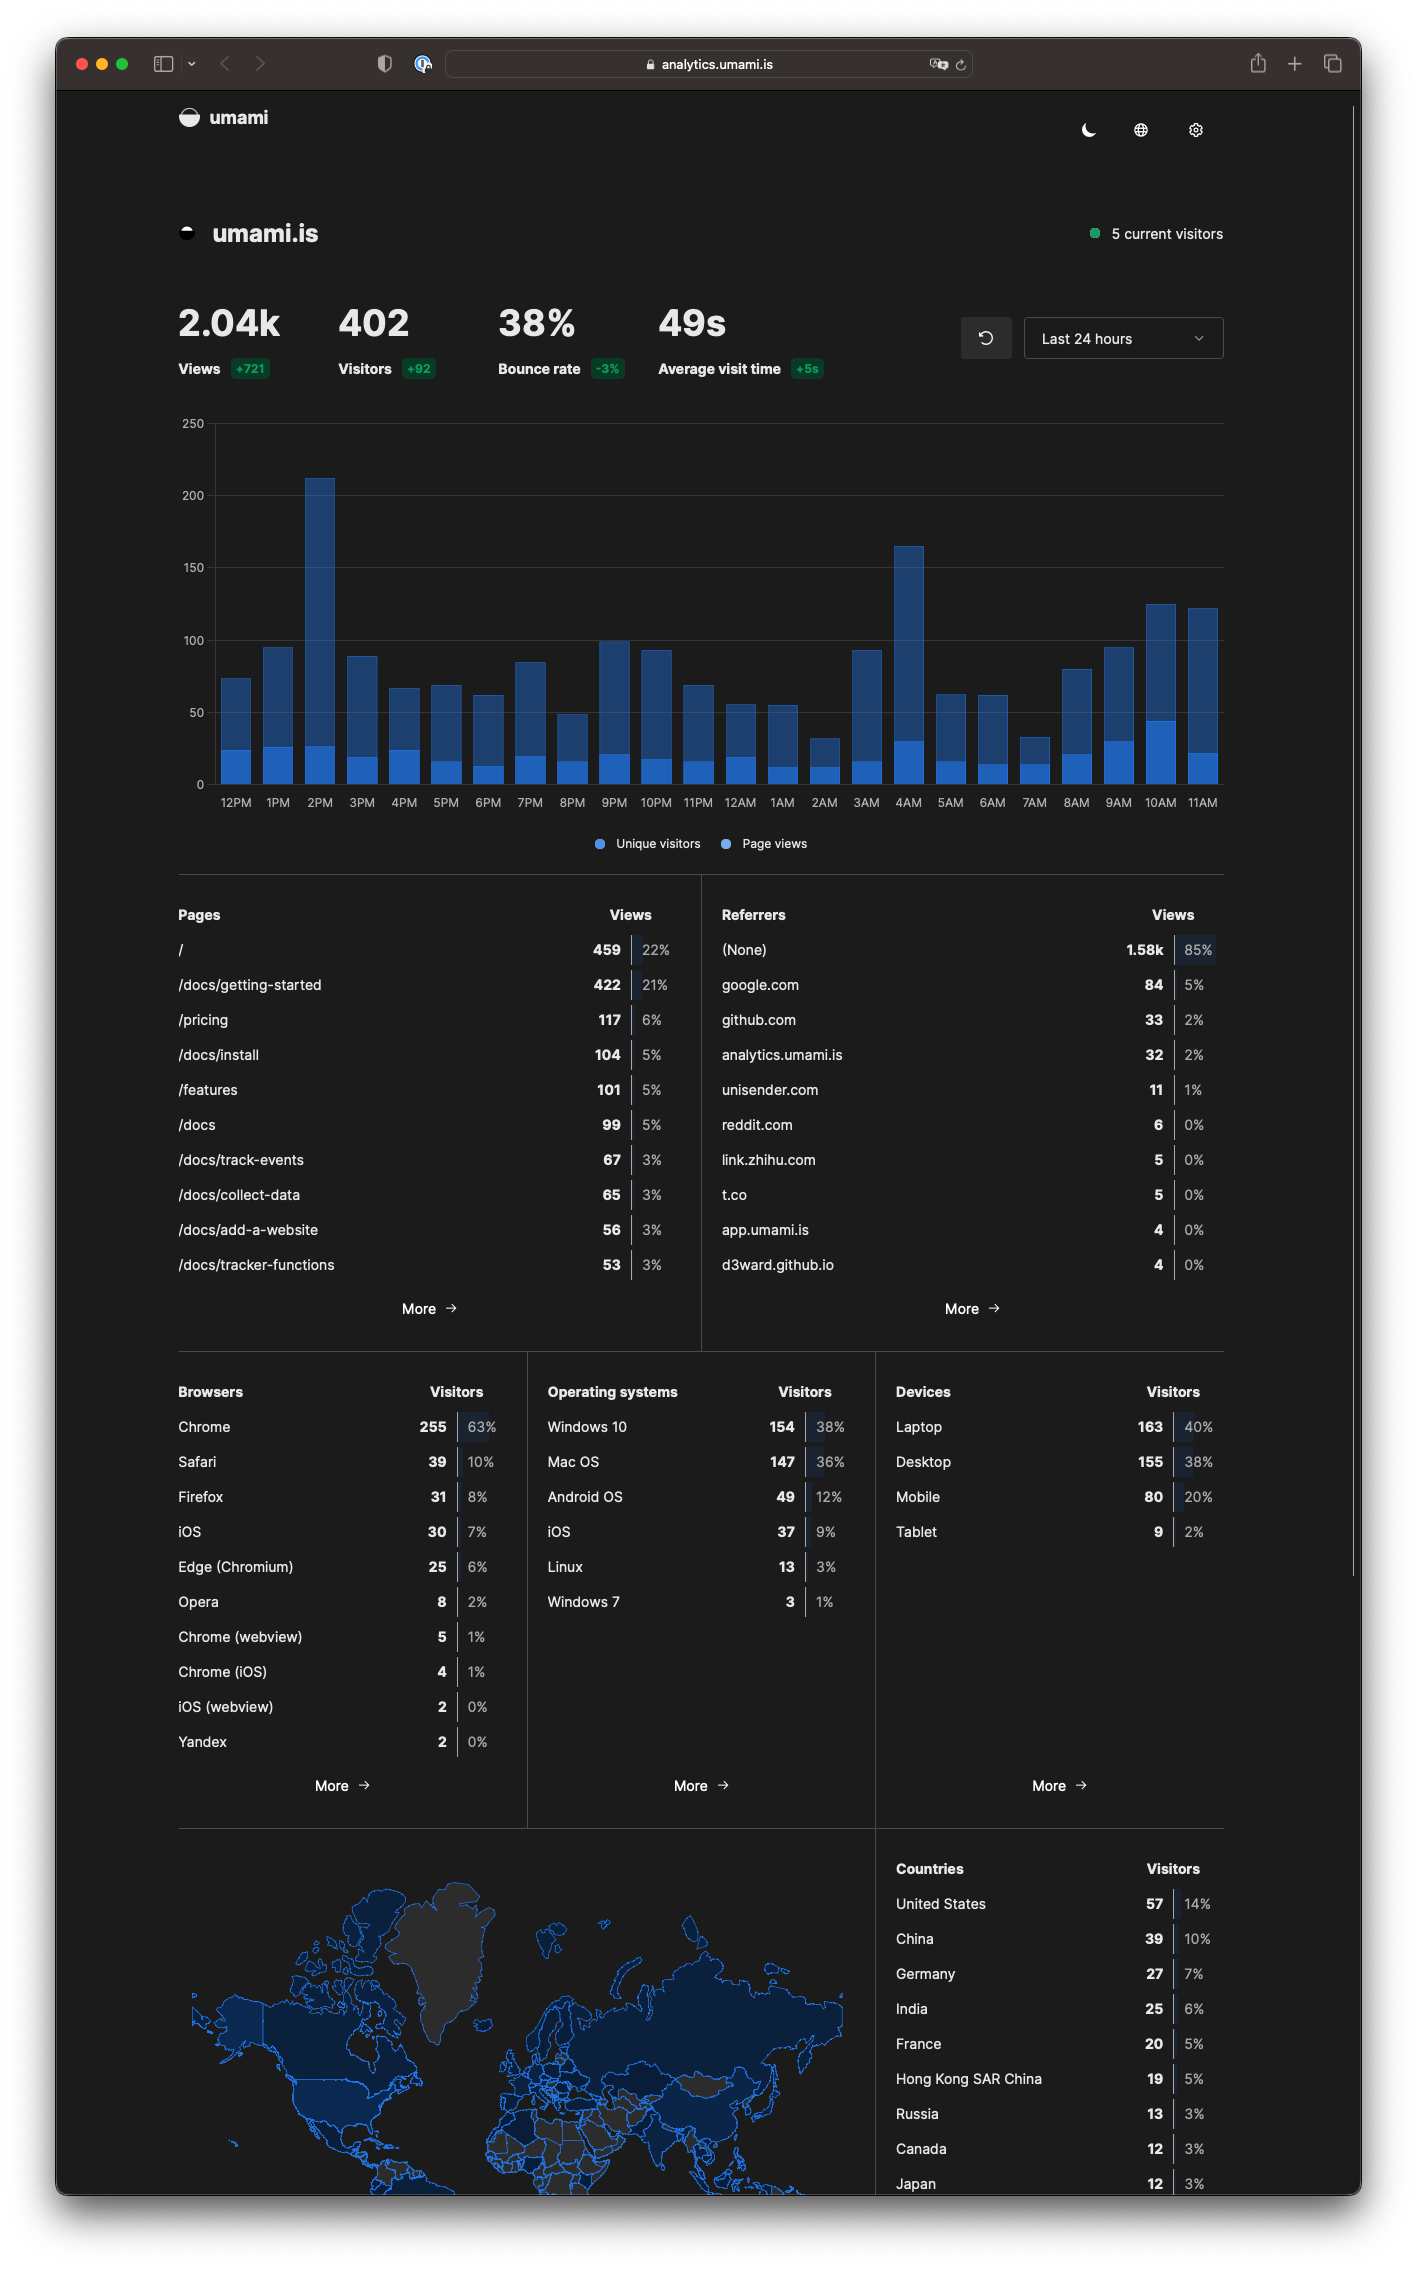Image resolution: width=1417 pixels, height=2269 pixels.
Task: Select the /pricing page row
Action: pyautogui.click(x=429, y=1020)
